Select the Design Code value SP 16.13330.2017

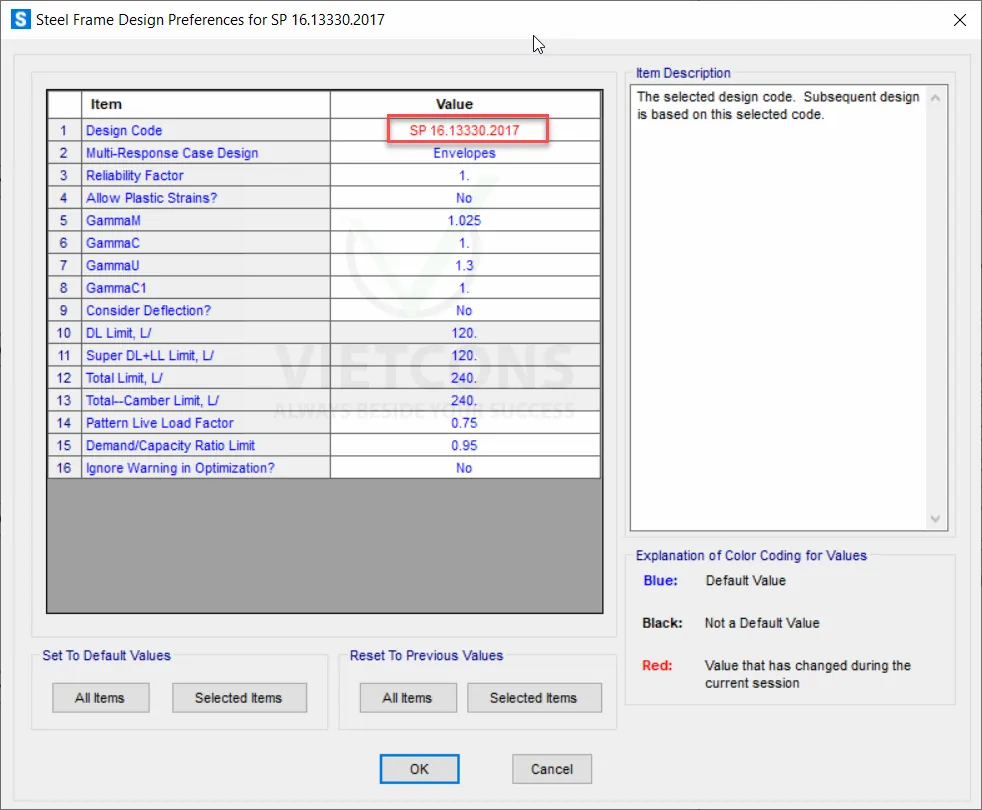coord(465,131)
